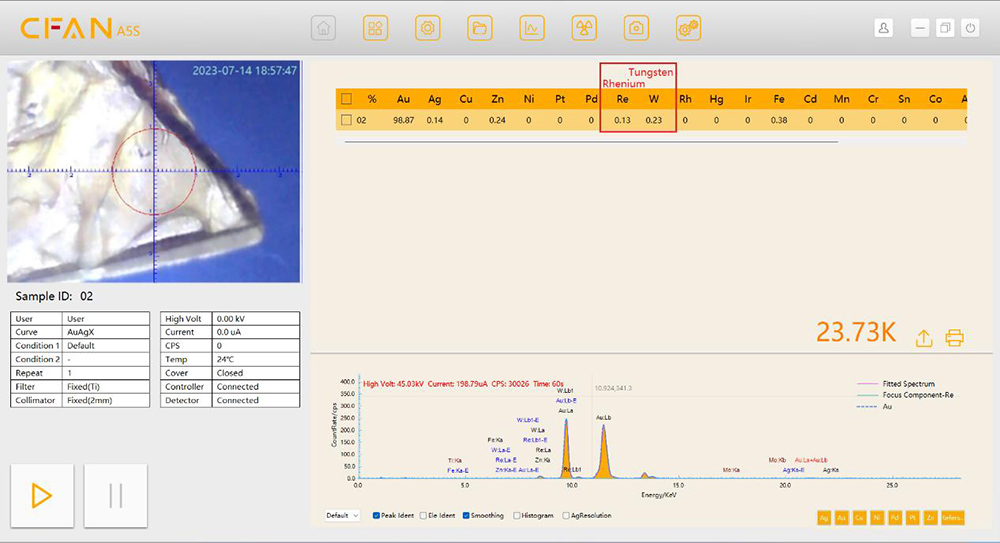Click the Hg column header
This screenshot has height=543, width=1000.
tap(716, 99)
